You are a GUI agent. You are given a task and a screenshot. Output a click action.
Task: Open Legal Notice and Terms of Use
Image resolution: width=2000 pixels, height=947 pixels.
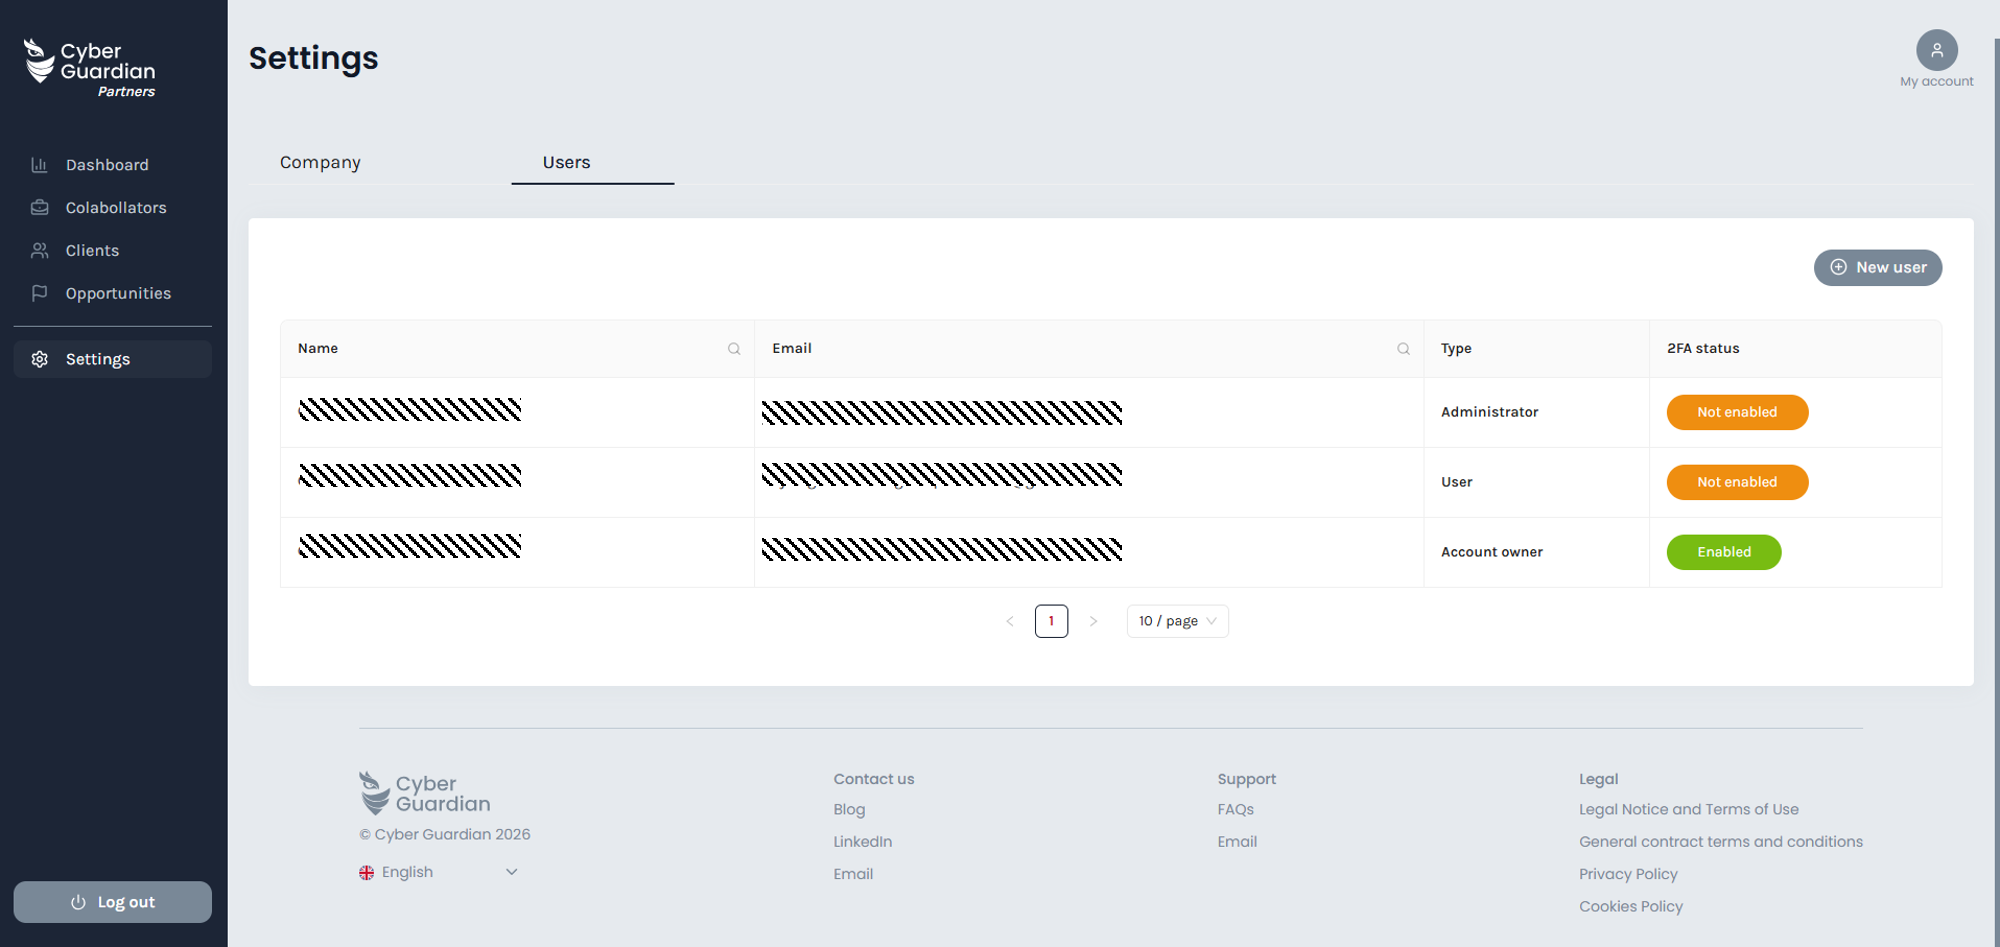click(1688, 810)
